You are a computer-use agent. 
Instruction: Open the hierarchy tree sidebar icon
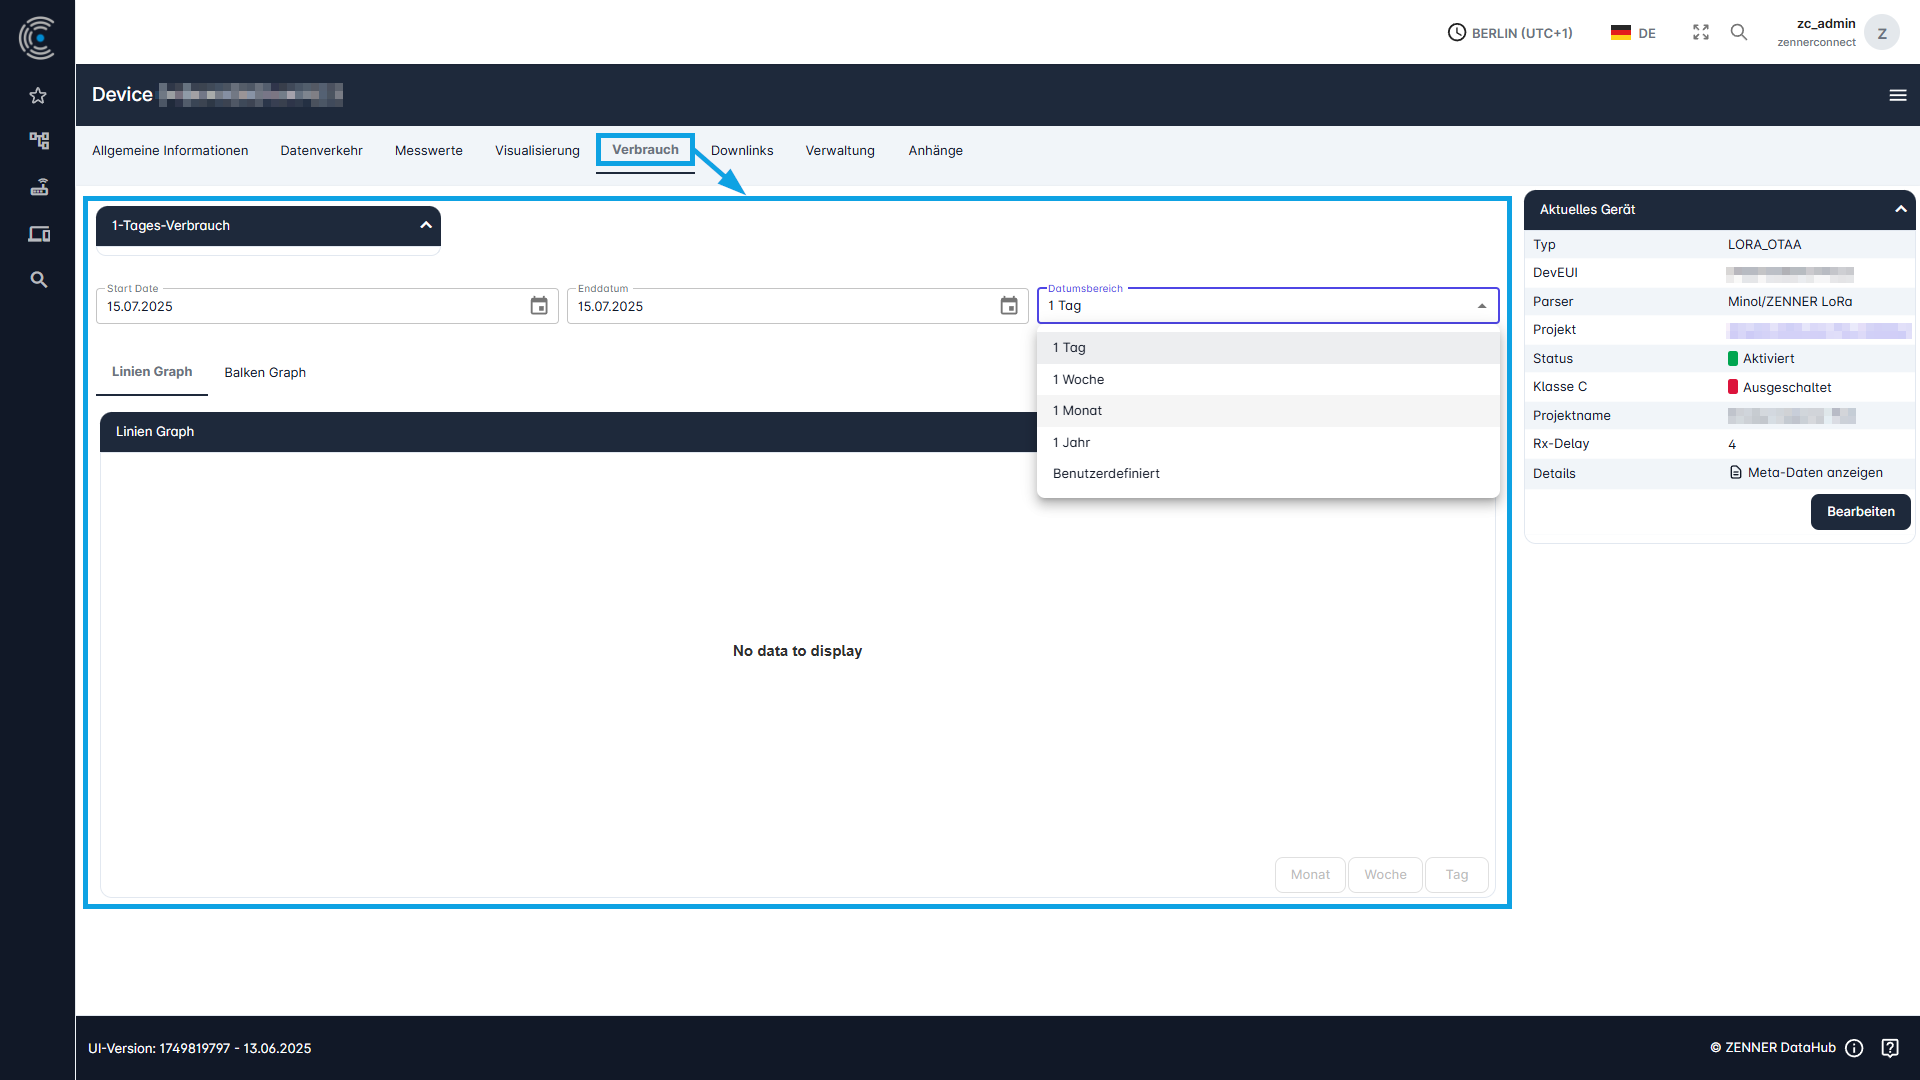pyautogui.click(x=38, y=141)
